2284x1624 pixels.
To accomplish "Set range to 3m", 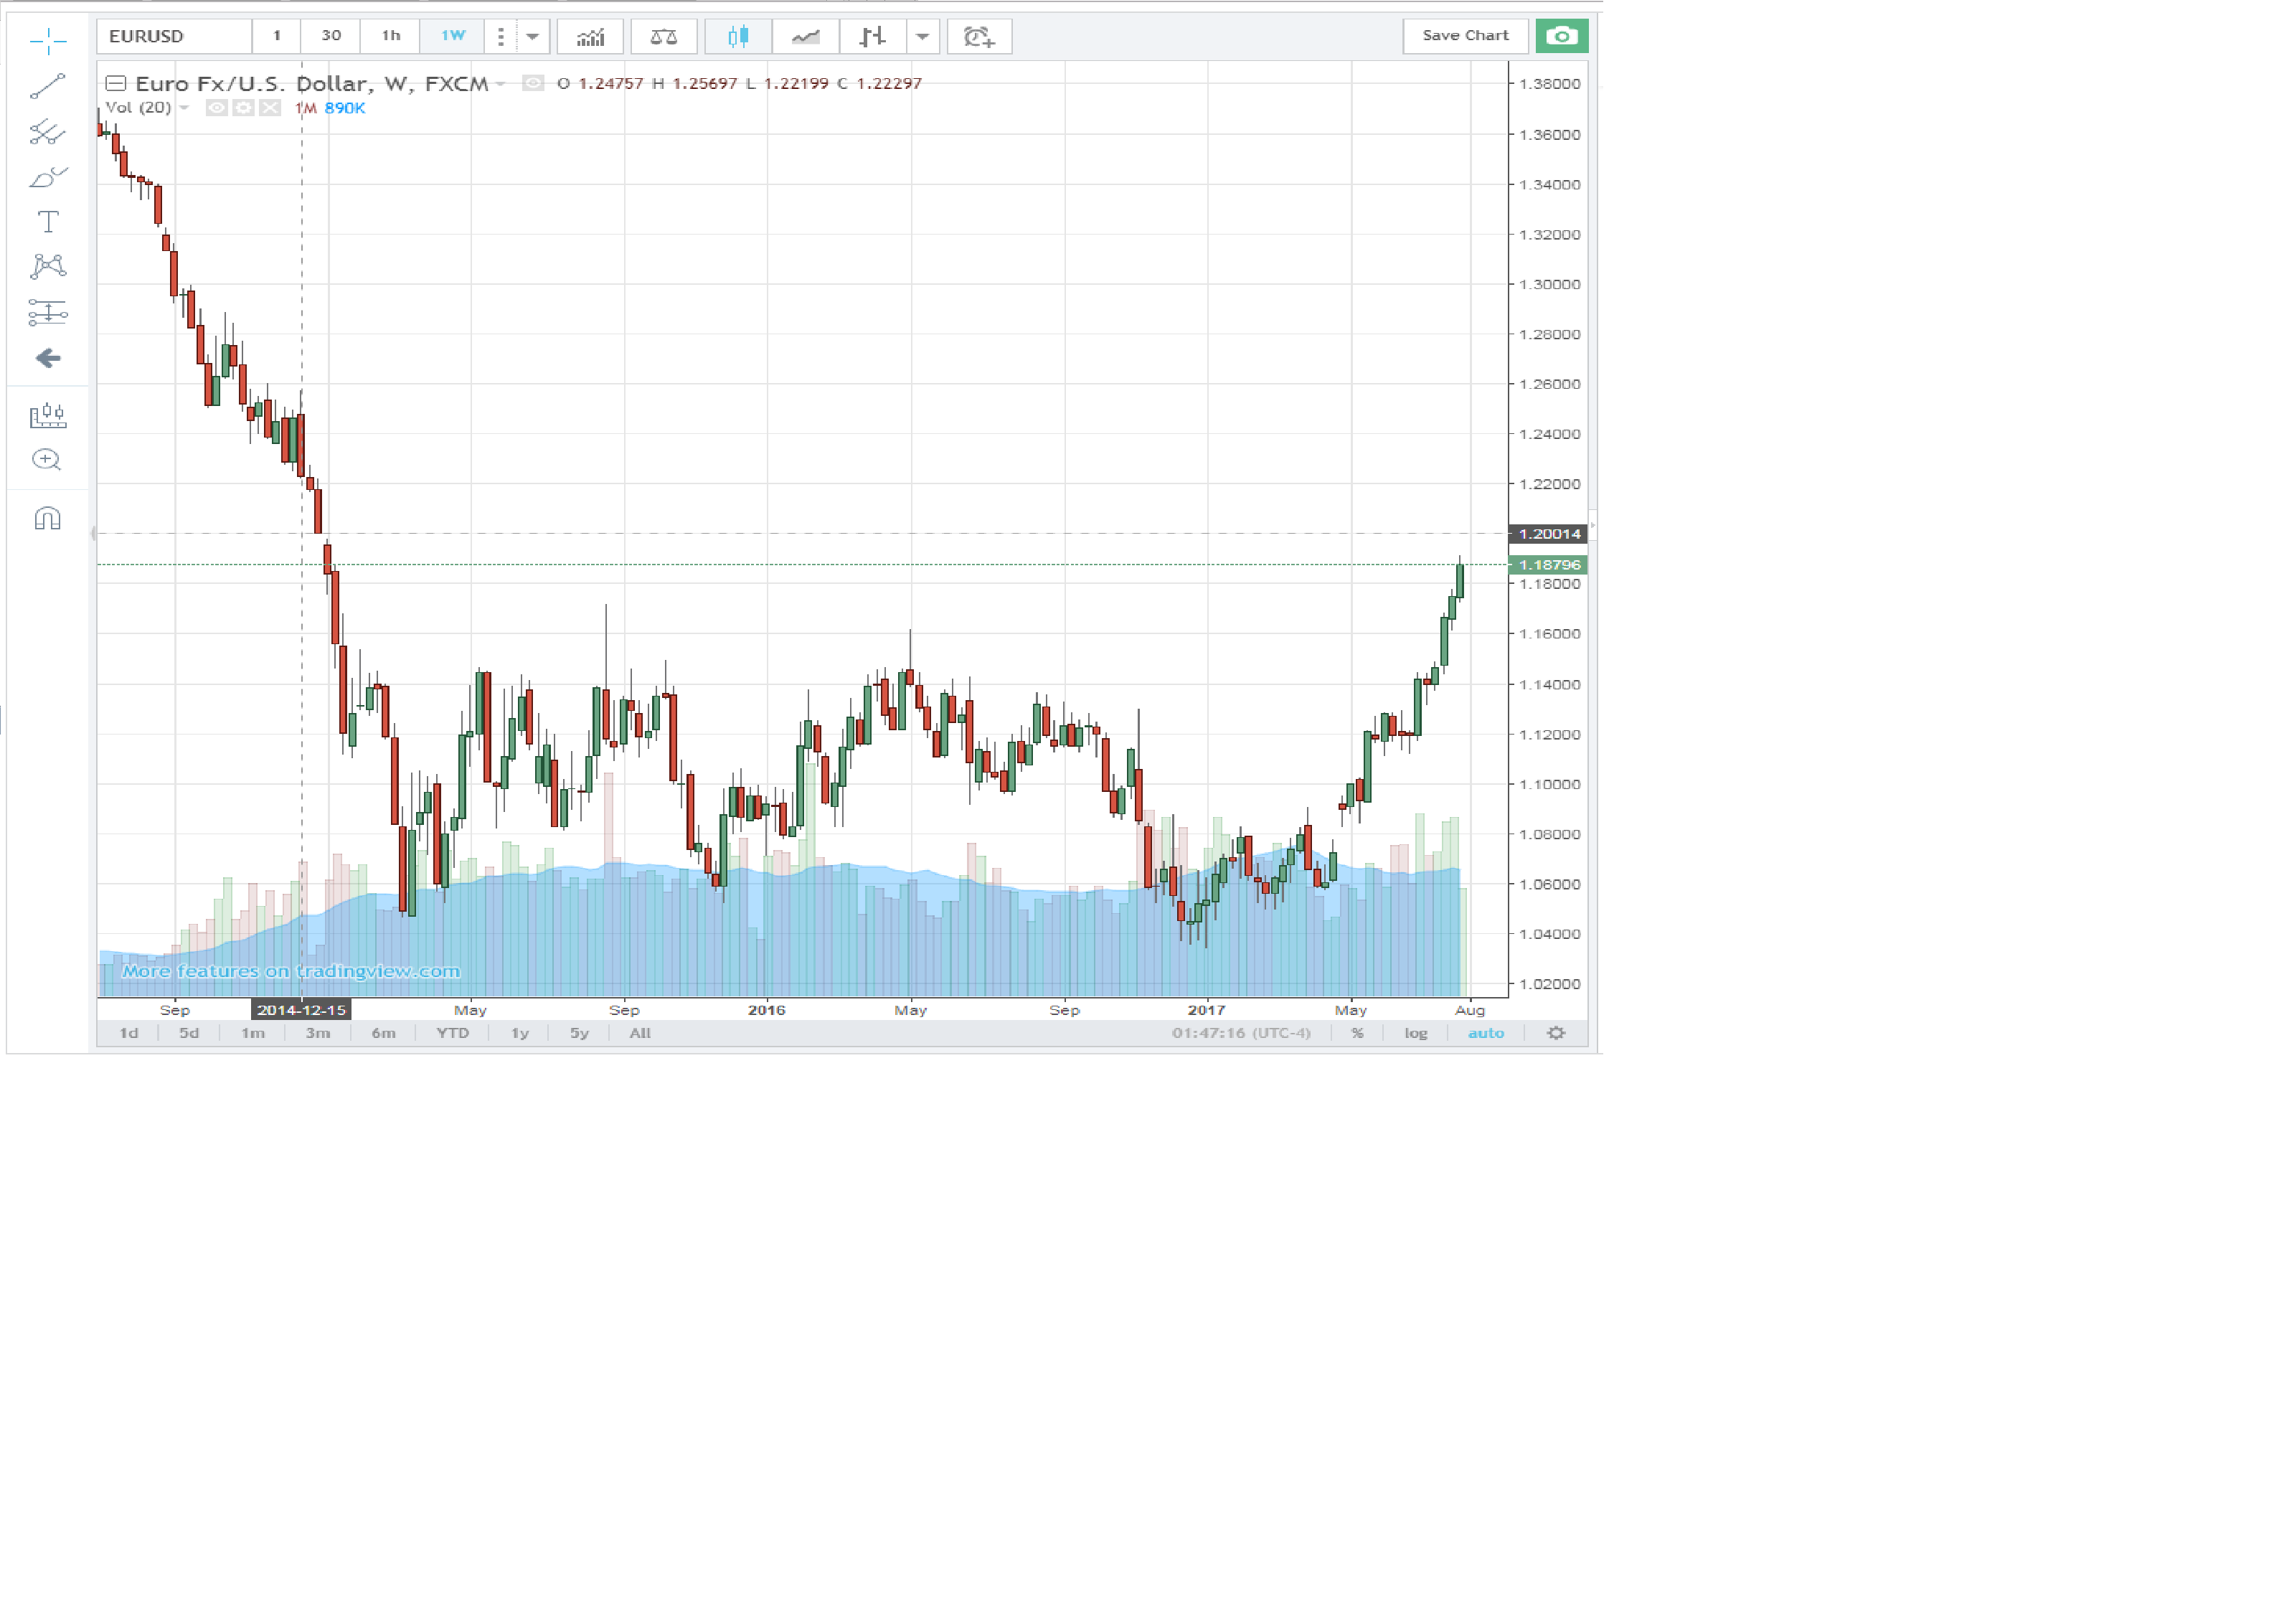I will click(318, 1033).
